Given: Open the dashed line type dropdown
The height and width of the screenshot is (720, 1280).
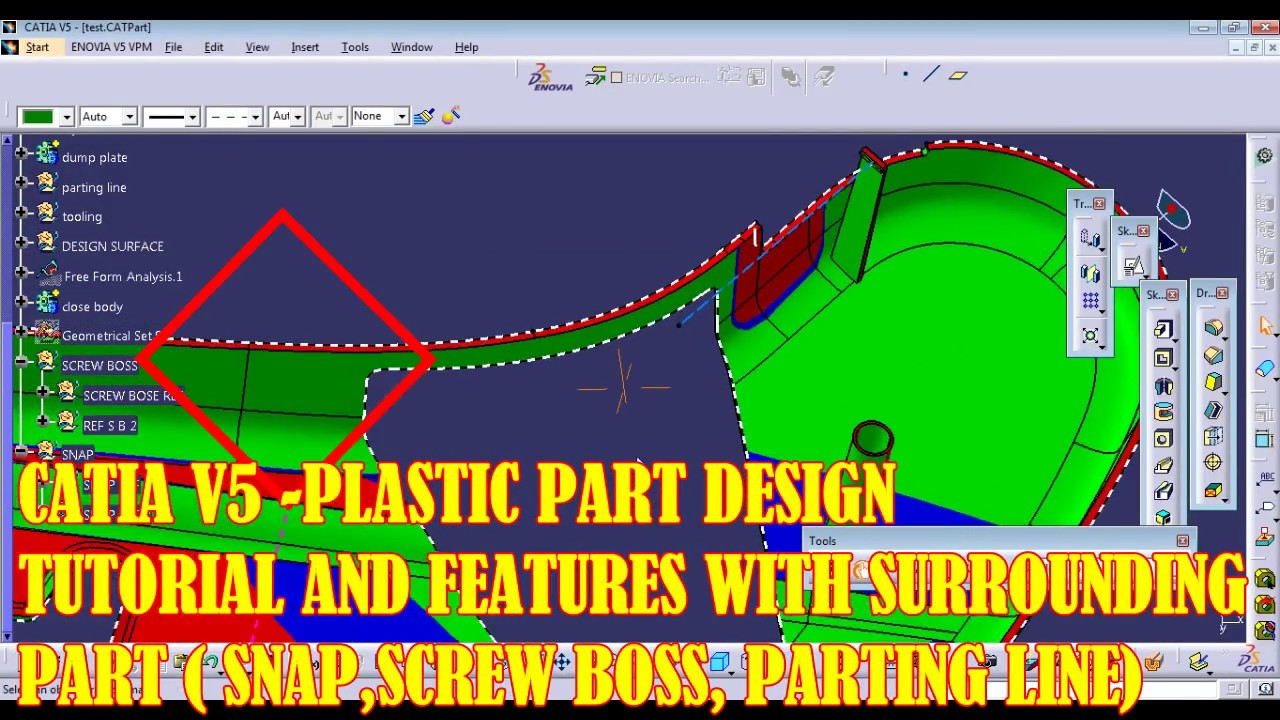Looking at the screenshot, I should tap(255, 117).
